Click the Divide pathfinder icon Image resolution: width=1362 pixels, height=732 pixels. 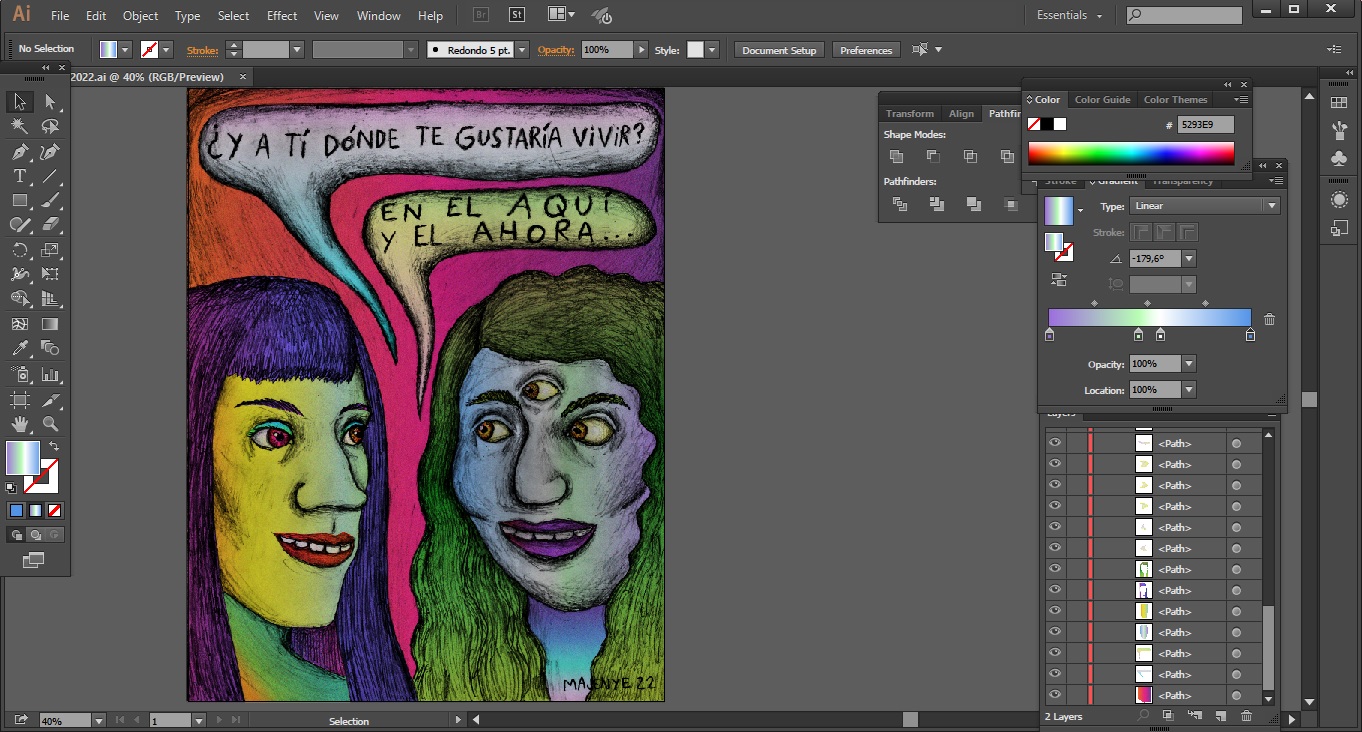(x=899, y=204)
